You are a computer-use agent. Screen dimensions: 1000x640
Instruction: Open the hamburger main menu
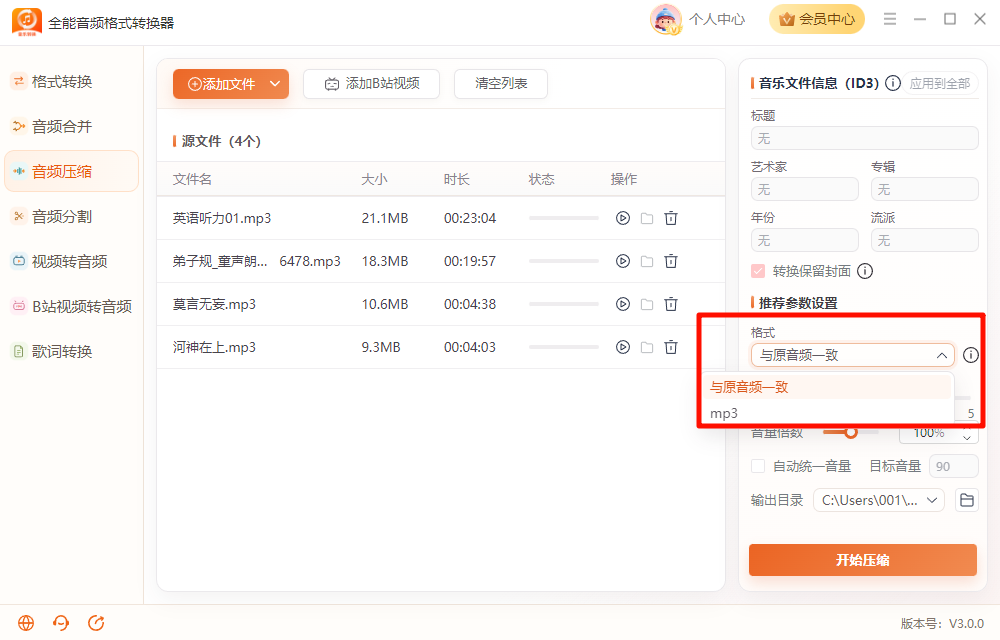click(890, 19)
